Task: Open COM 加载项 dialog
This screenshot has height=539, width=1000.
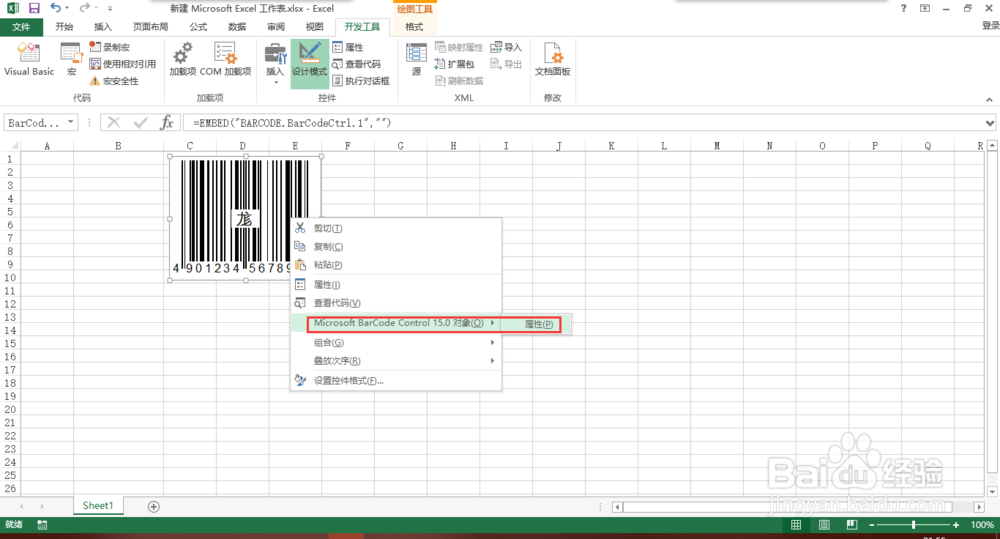Action: pyautogui.click(x=225, y=59)
